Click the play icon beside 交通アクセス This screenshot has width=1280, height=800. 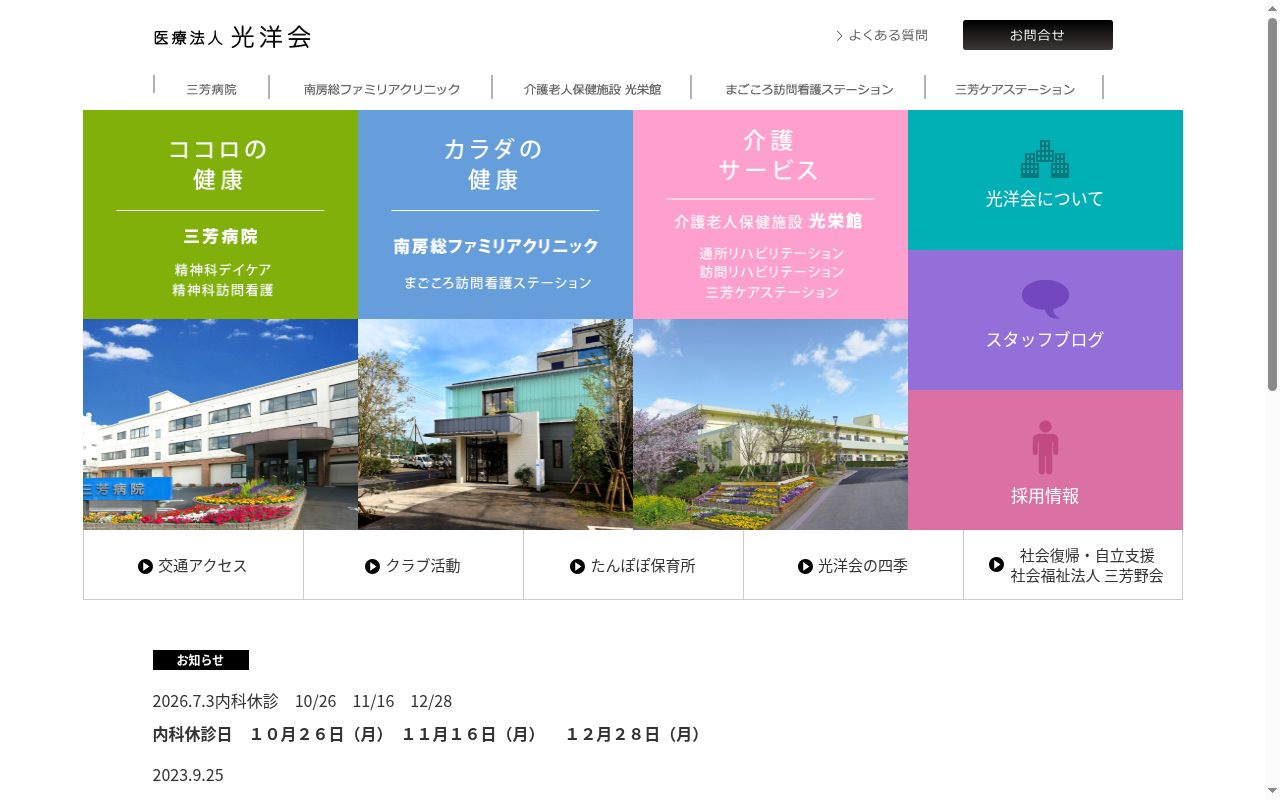(x=145, y=566)
